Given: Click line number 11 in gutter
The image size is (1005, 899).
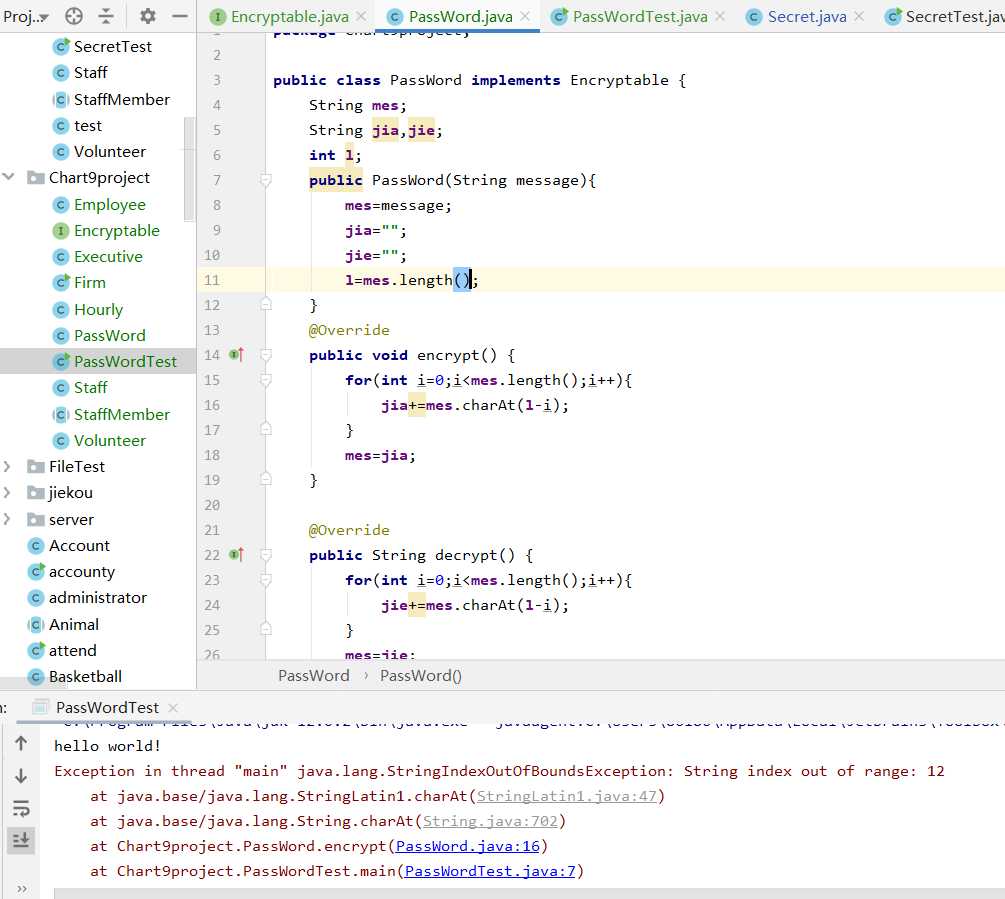Looking at the screenshot, I should [212, 280].
